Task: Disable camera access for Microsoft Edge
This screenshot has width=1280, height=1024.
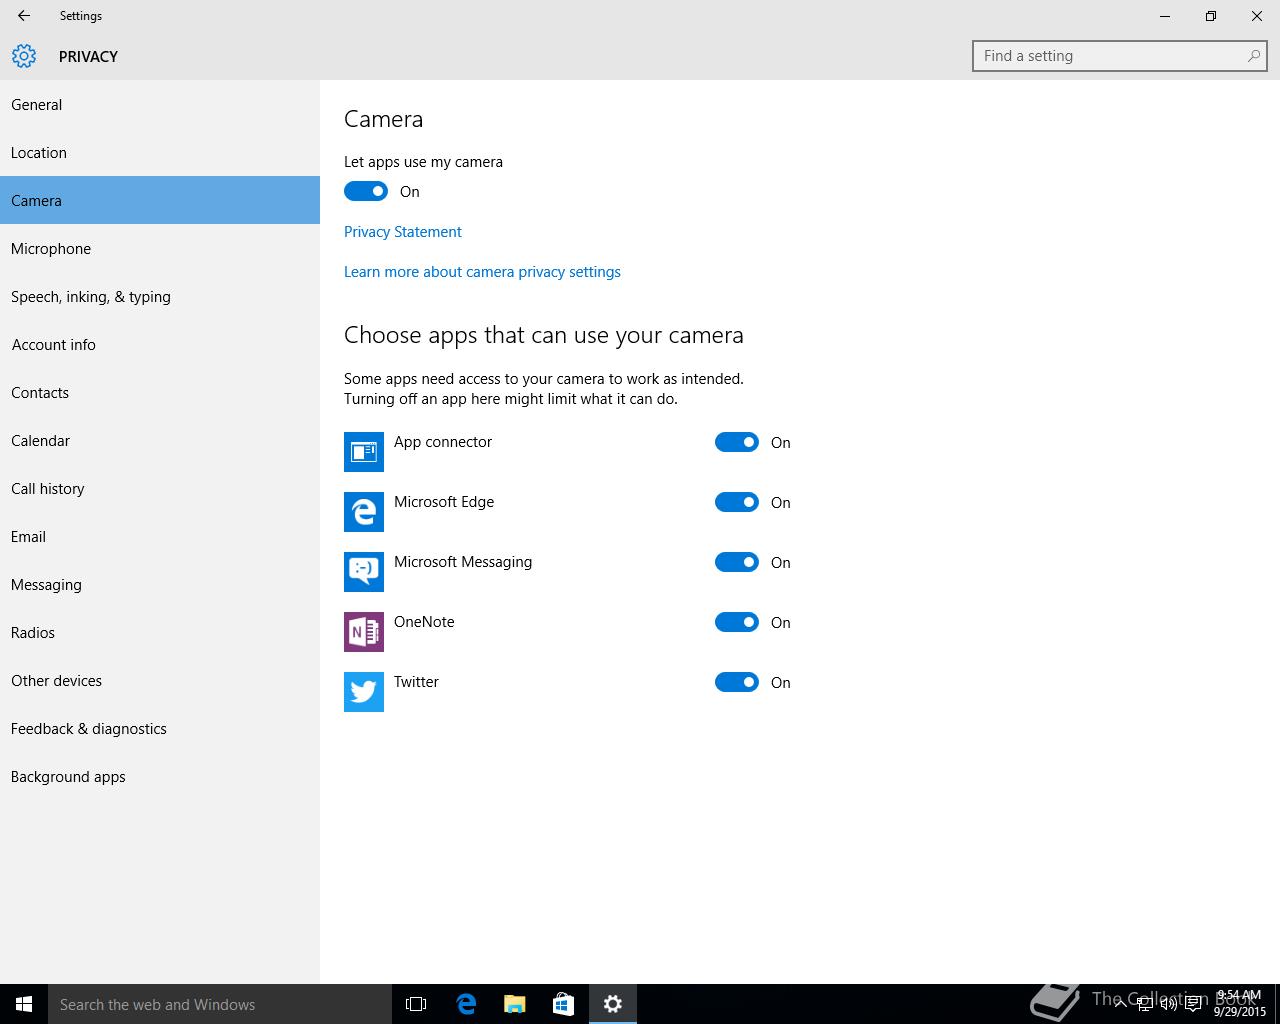Action: (x=737, y=502)
